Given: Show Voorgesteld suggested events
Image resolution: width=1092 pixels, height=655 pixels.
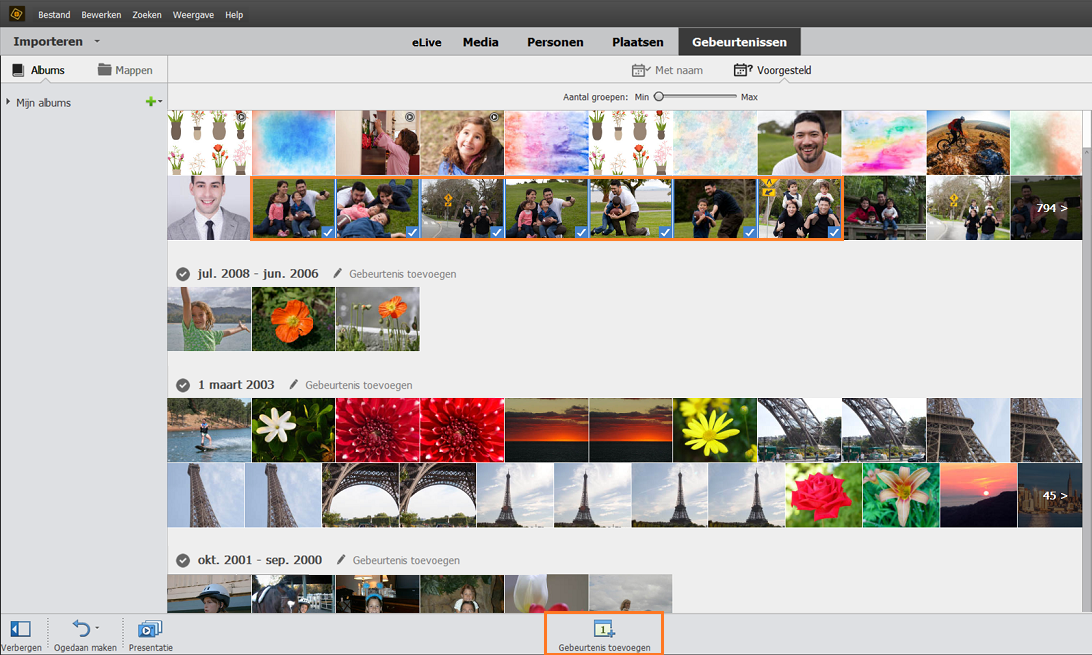Looking at the screenshot, I should 772,70.
